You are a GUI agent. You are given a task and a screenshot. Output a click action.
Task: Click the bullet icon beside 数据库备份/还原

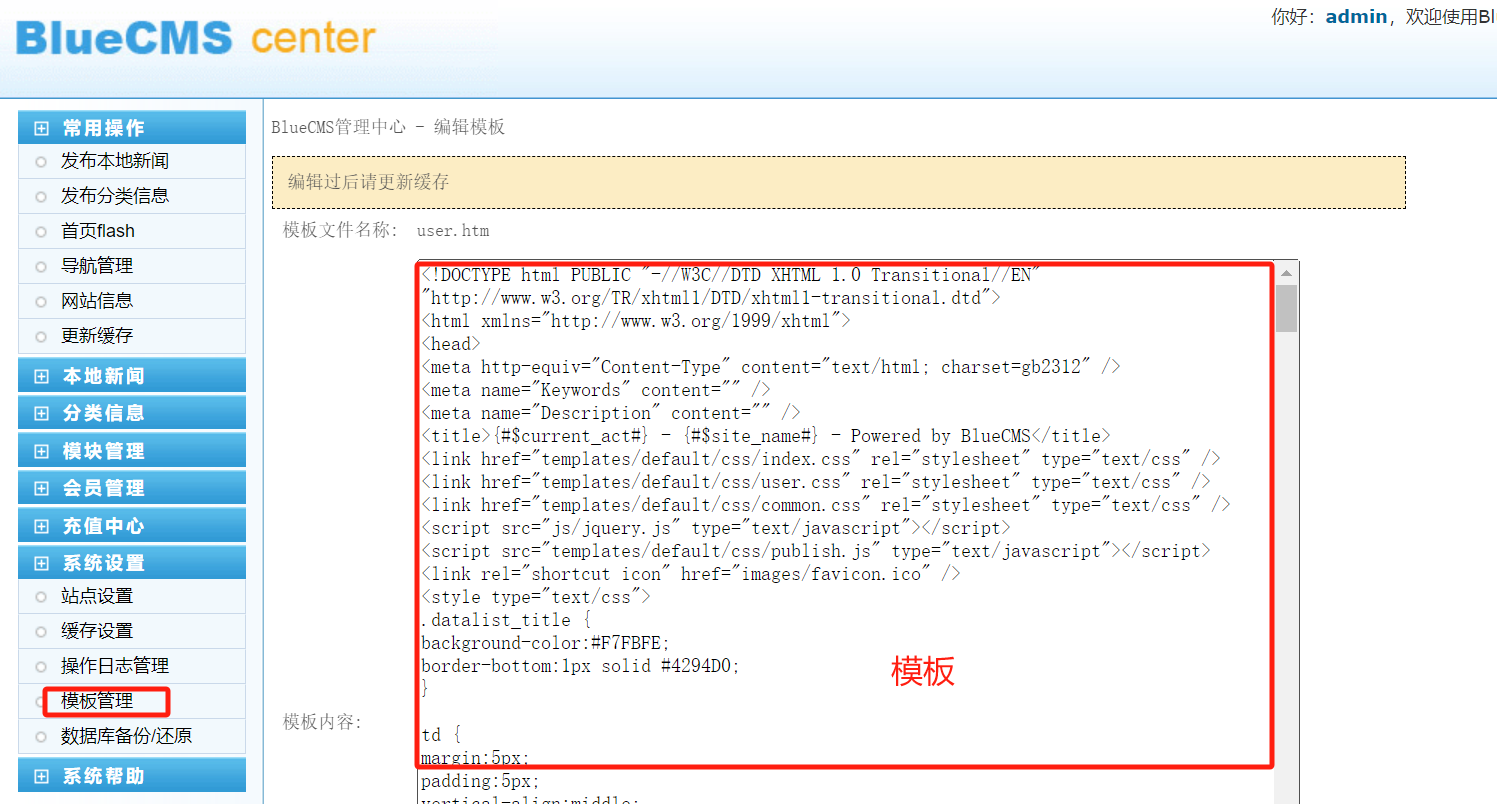(x=41, y=737)
